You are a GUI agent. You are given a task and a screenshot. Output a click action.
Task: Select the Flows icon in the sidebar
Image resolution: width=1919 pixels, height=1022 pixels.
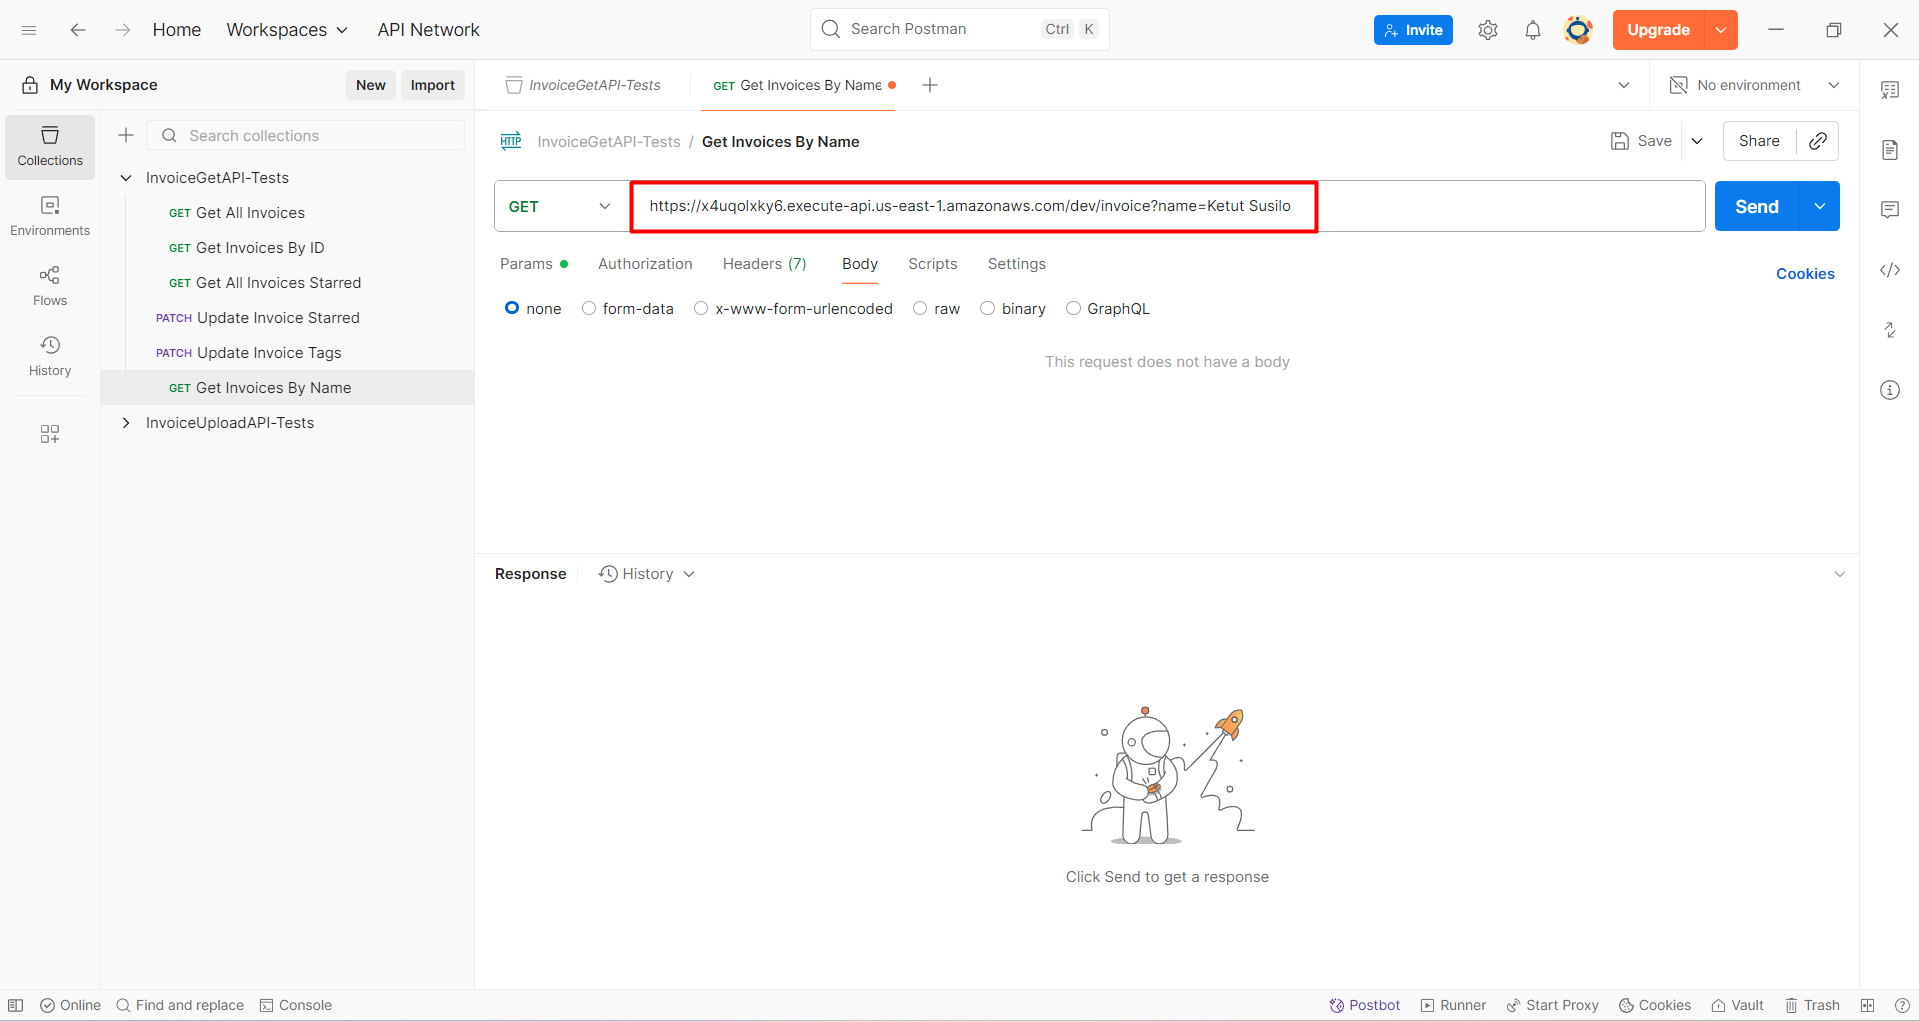pos(49,285)
